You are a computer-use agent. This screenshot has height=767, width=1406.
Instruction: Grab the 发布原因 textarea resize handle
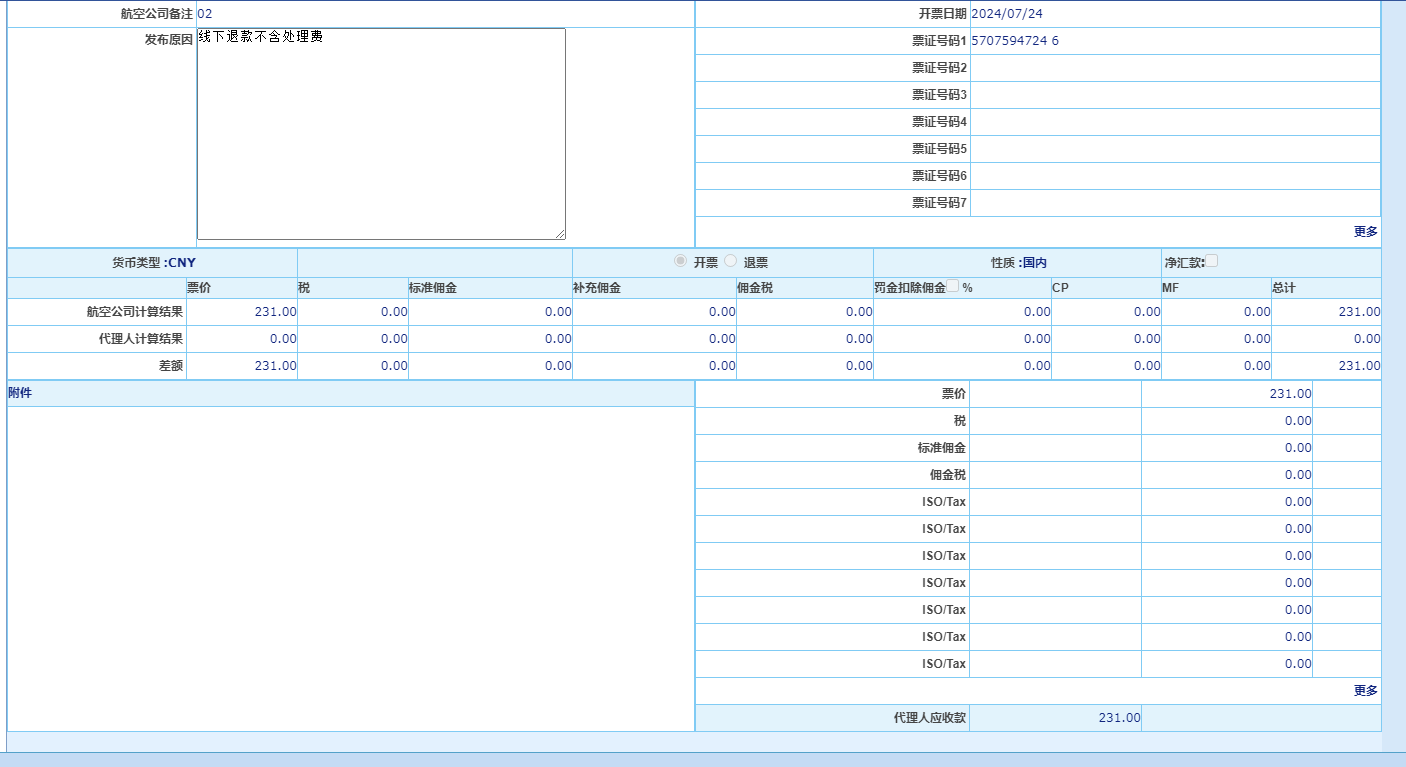coord(560,234)
